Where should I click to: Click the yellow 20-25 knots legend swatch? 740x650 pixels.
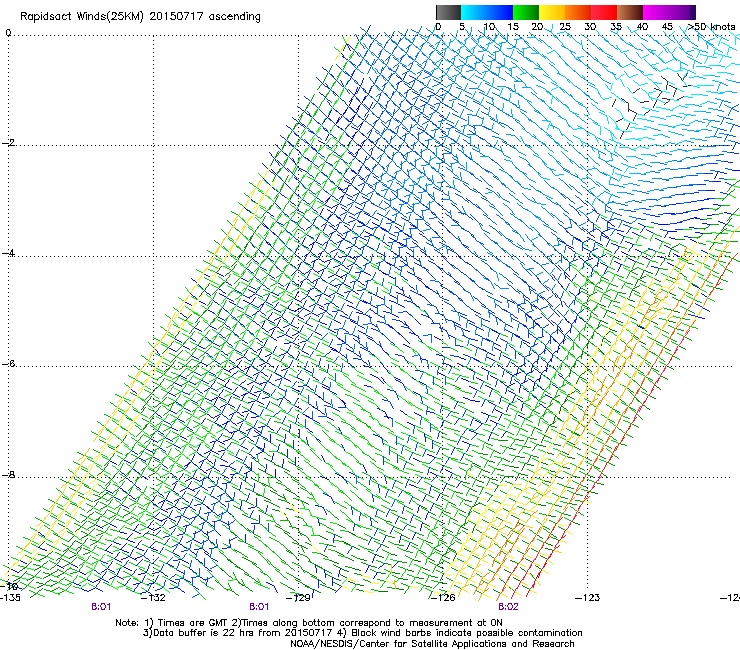(x=552, y=12)
